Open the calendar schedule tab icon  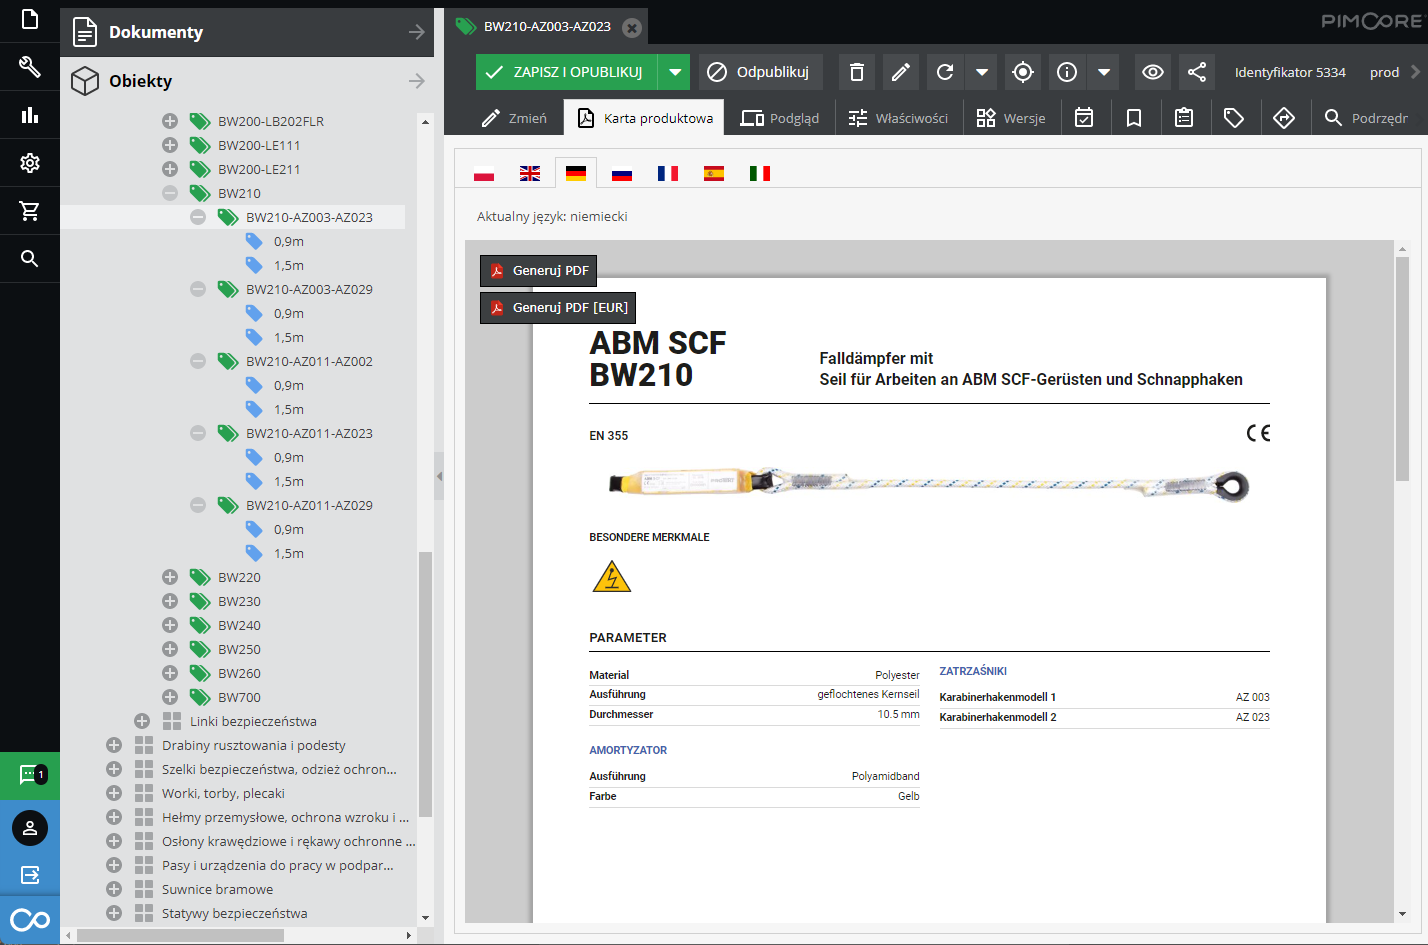coord(1084,118)
